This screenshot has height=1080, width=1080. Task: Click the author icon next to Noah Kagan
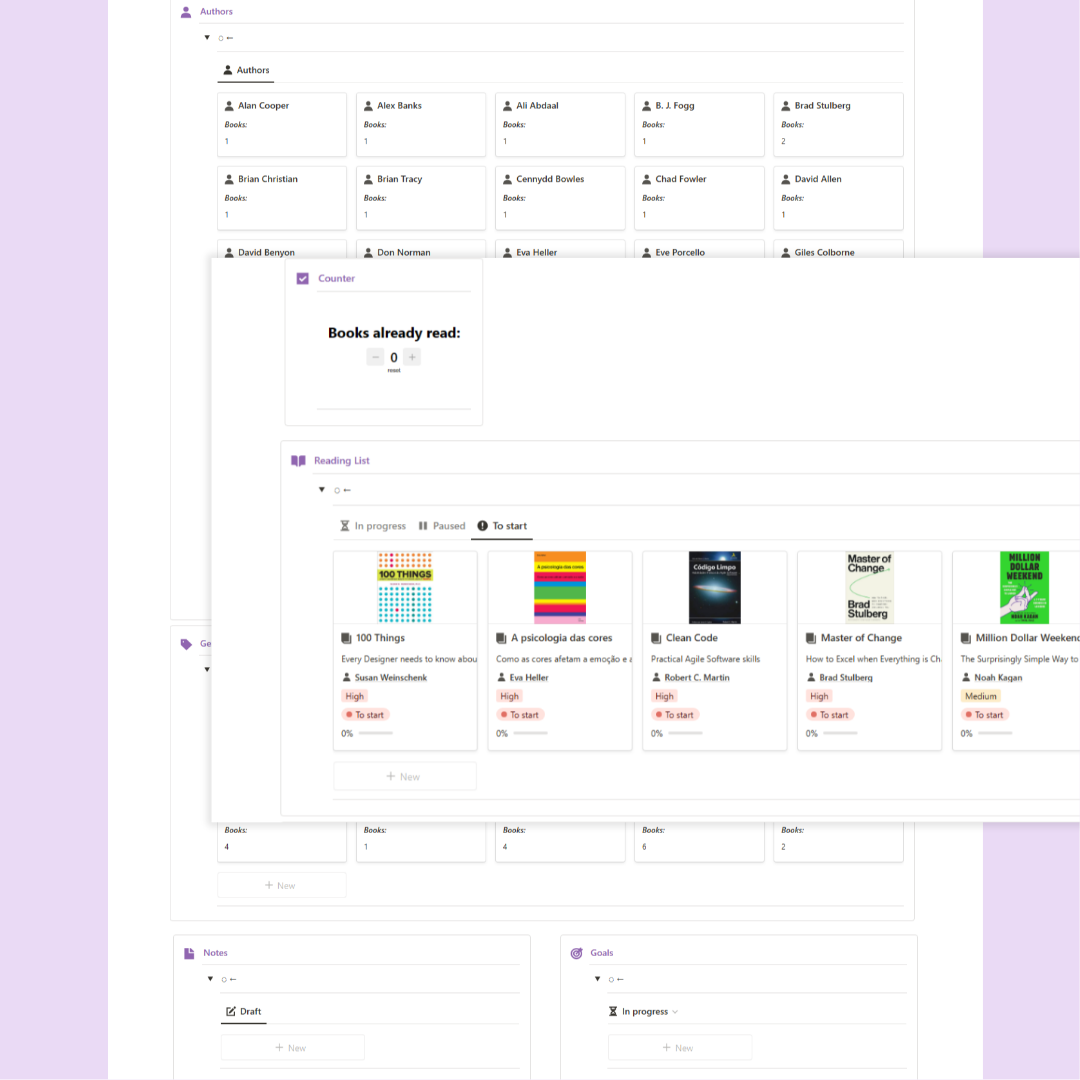pyautogui.click(x=966, y=678)
